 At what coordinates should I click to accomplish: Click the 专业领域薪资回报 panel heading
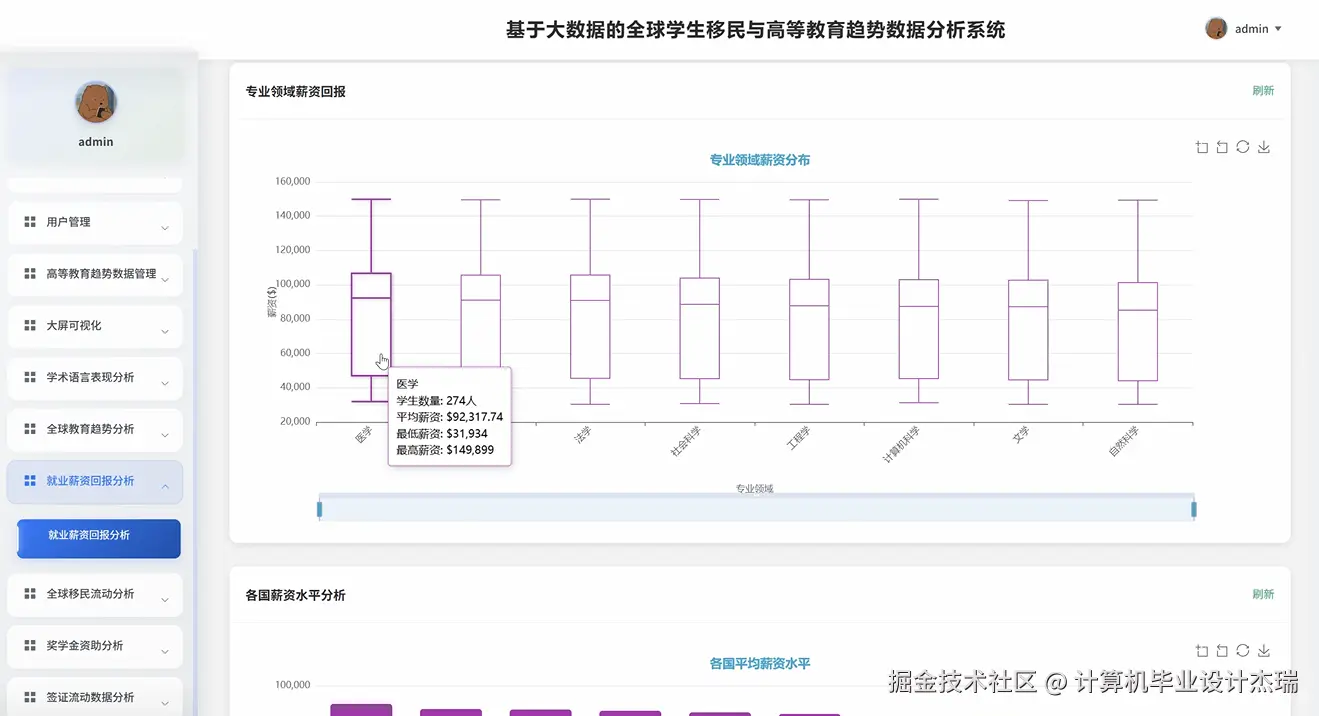pyautogui.click(x=296, y=92)
